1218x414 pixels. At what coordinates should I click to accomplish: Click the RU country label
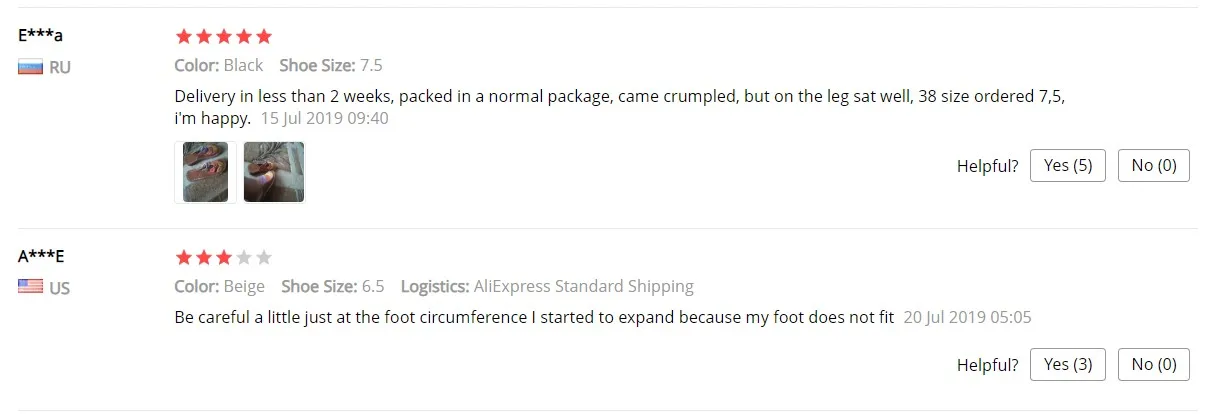60,68
